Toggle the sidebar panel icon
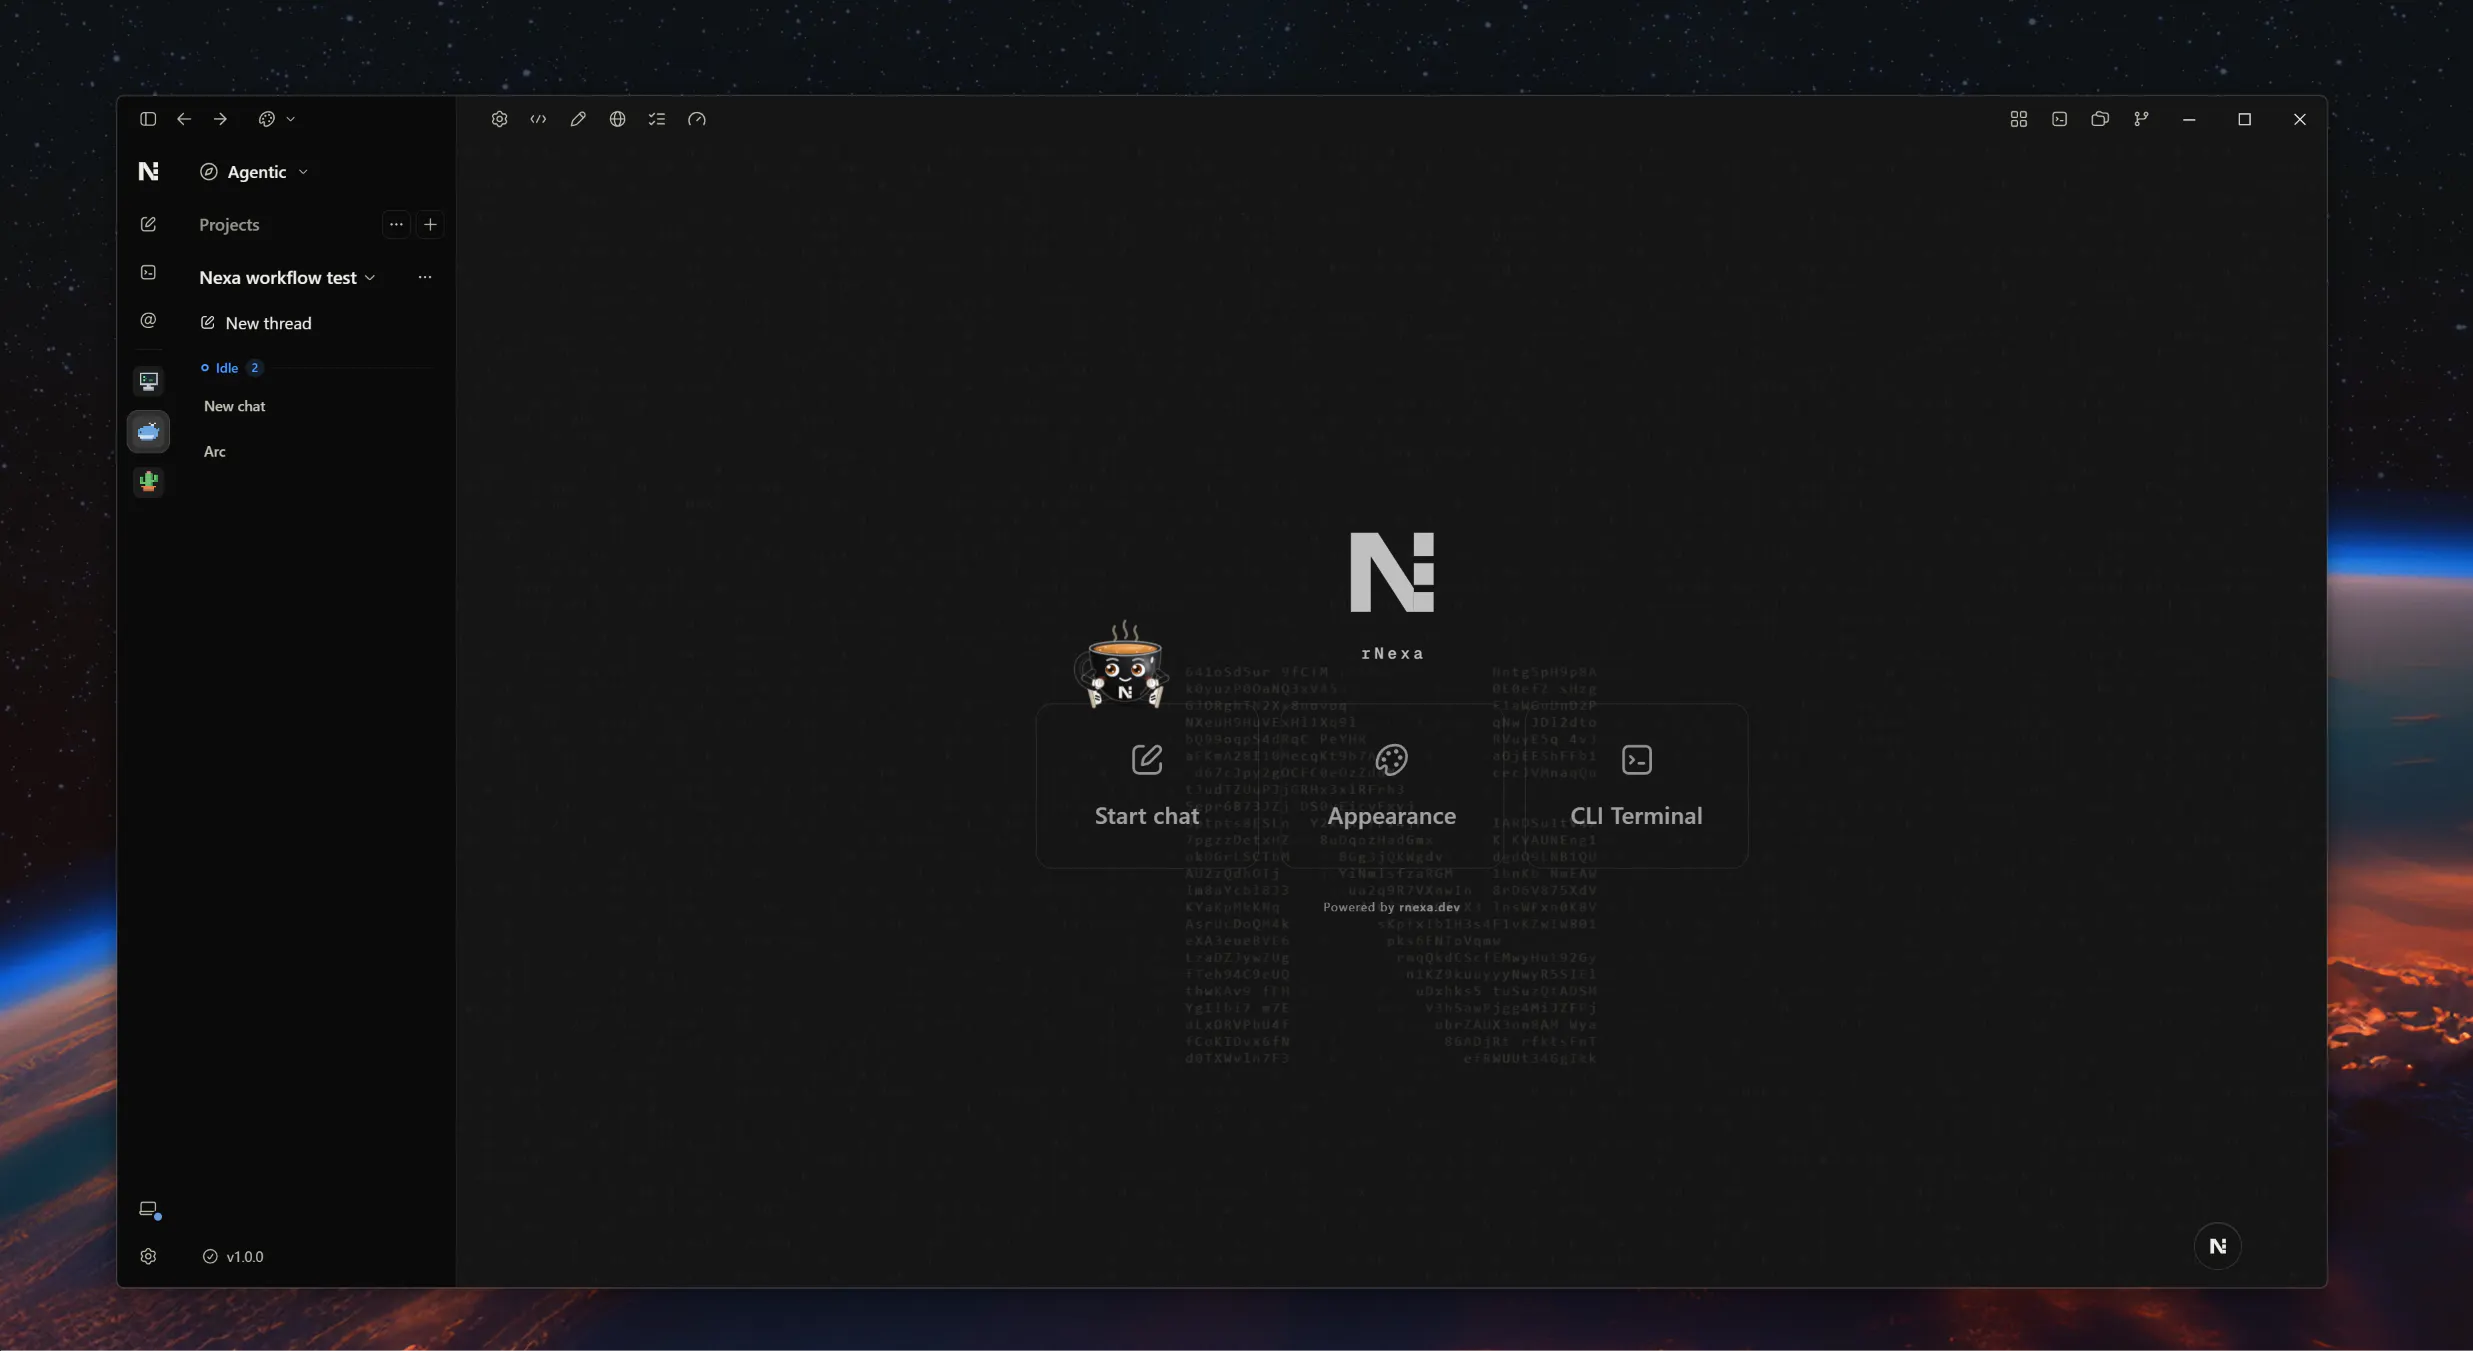 click(148, 119)
